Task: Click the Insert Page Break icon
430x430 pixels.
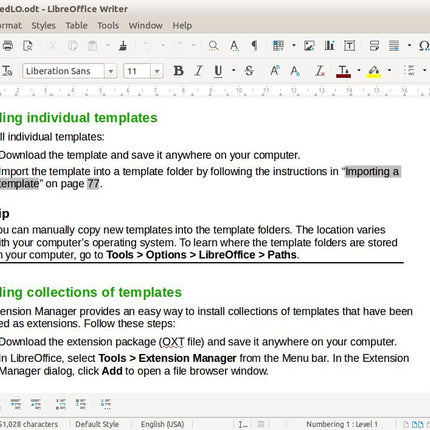Action: [x=374, y=45]
